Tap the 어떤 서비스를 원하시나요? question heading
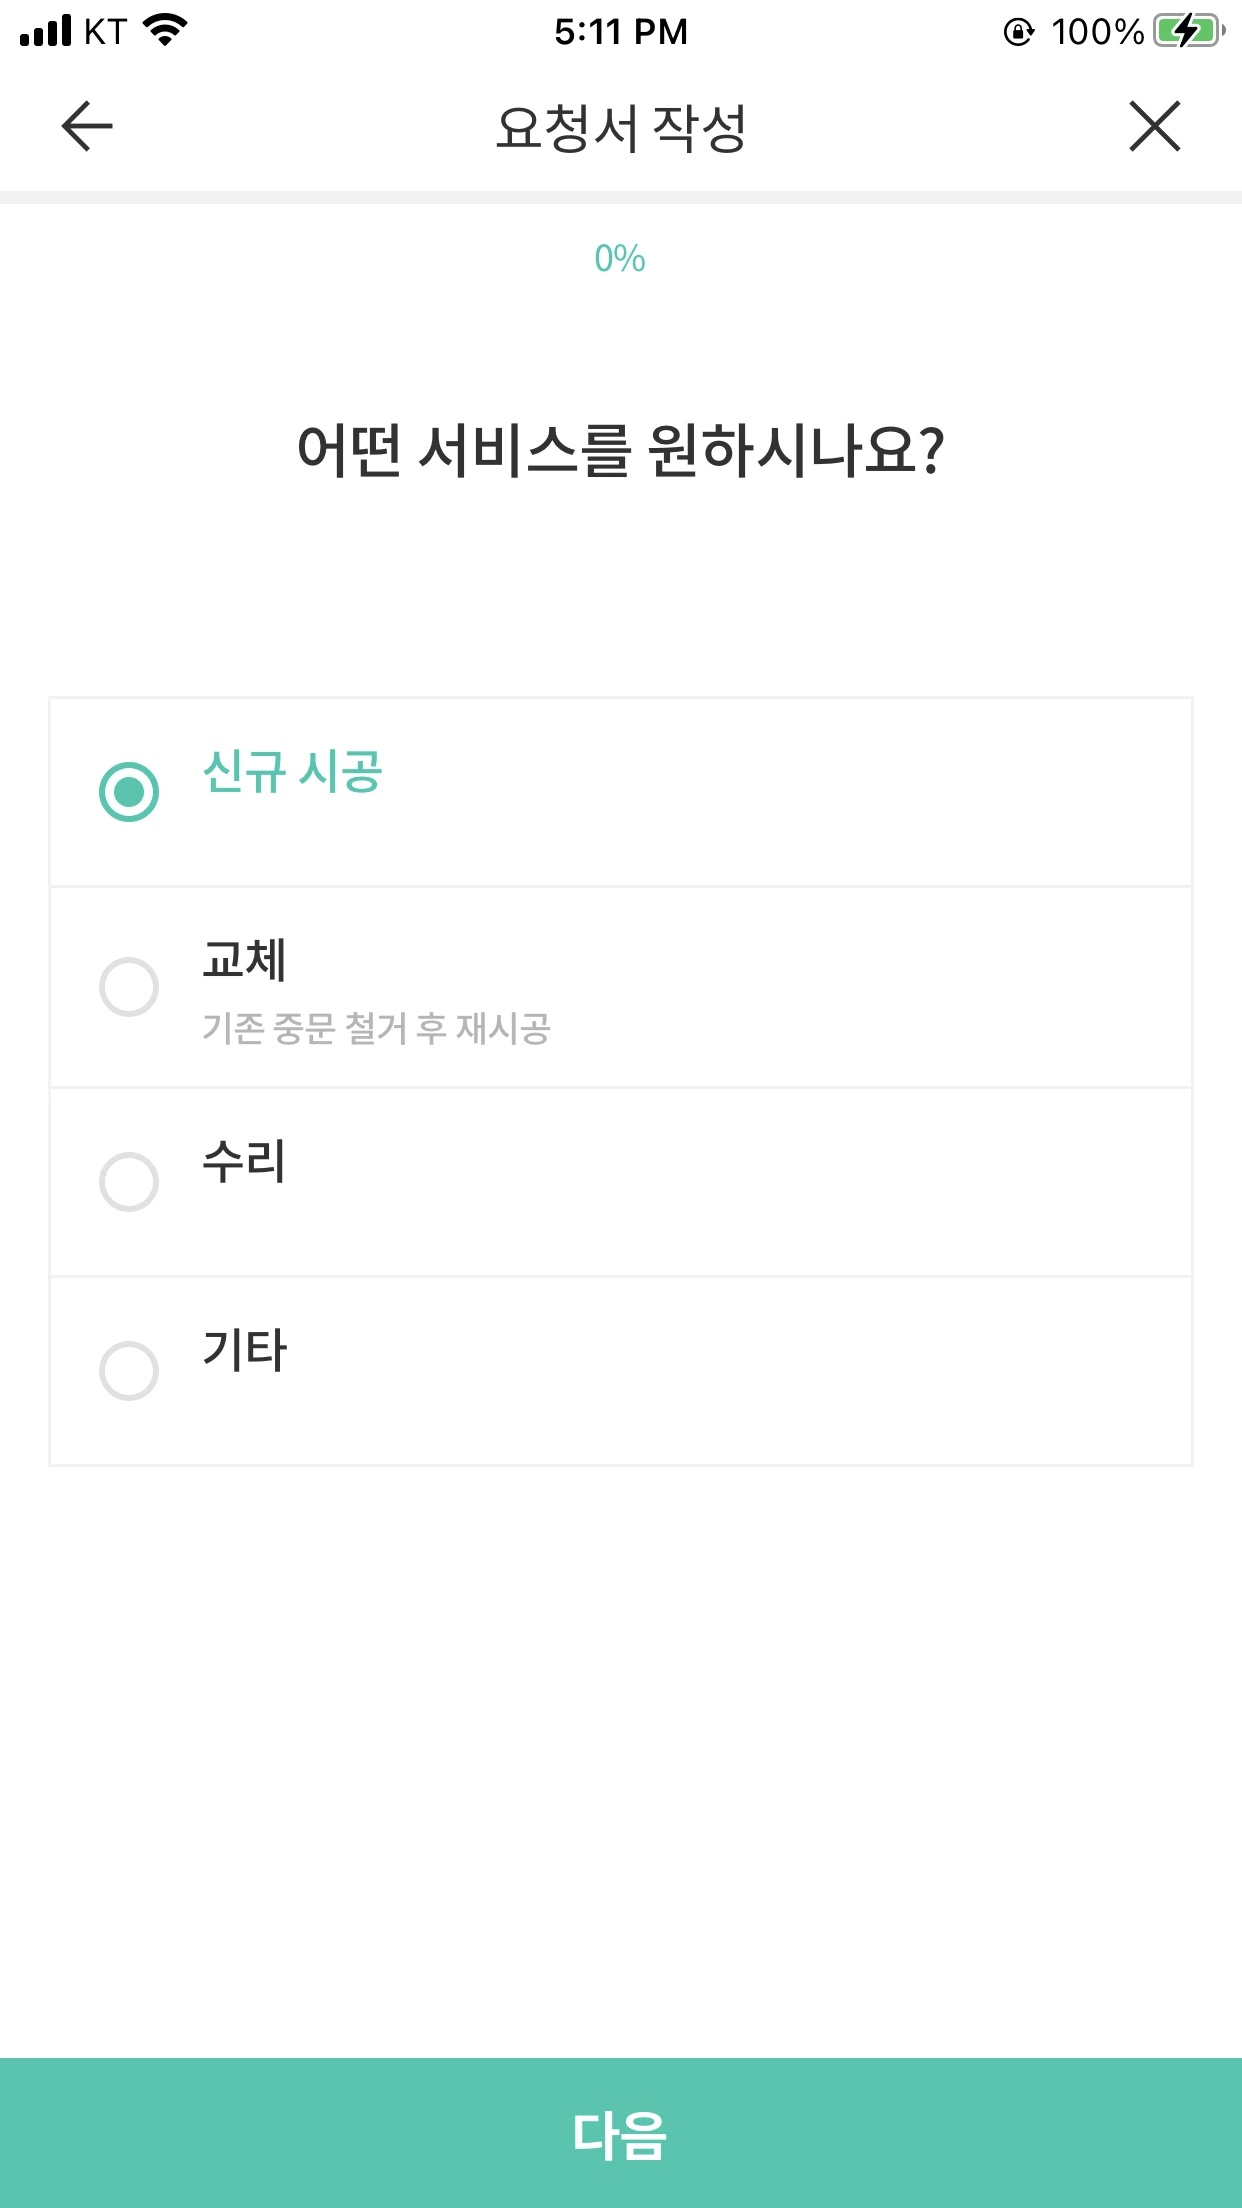 click(x=620, y=450)
